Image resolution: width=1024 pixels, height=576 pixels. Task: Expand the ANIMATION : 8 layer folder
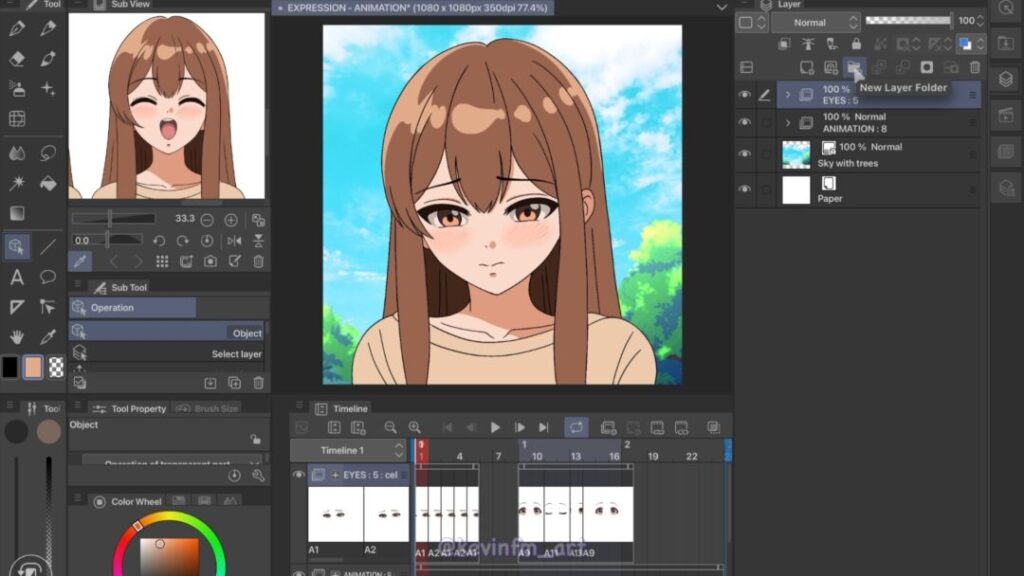[787, 123]
